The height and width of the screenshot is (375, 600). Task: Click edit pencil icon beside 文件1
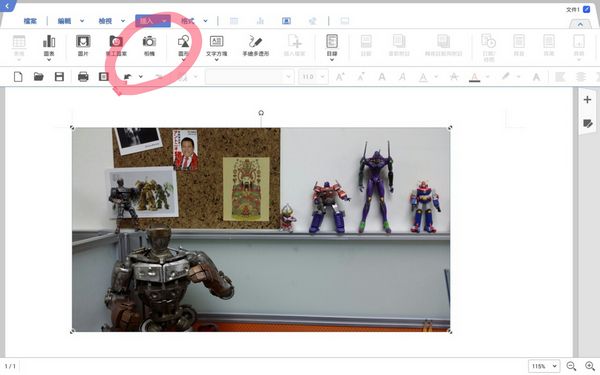(x=586, y=9)
